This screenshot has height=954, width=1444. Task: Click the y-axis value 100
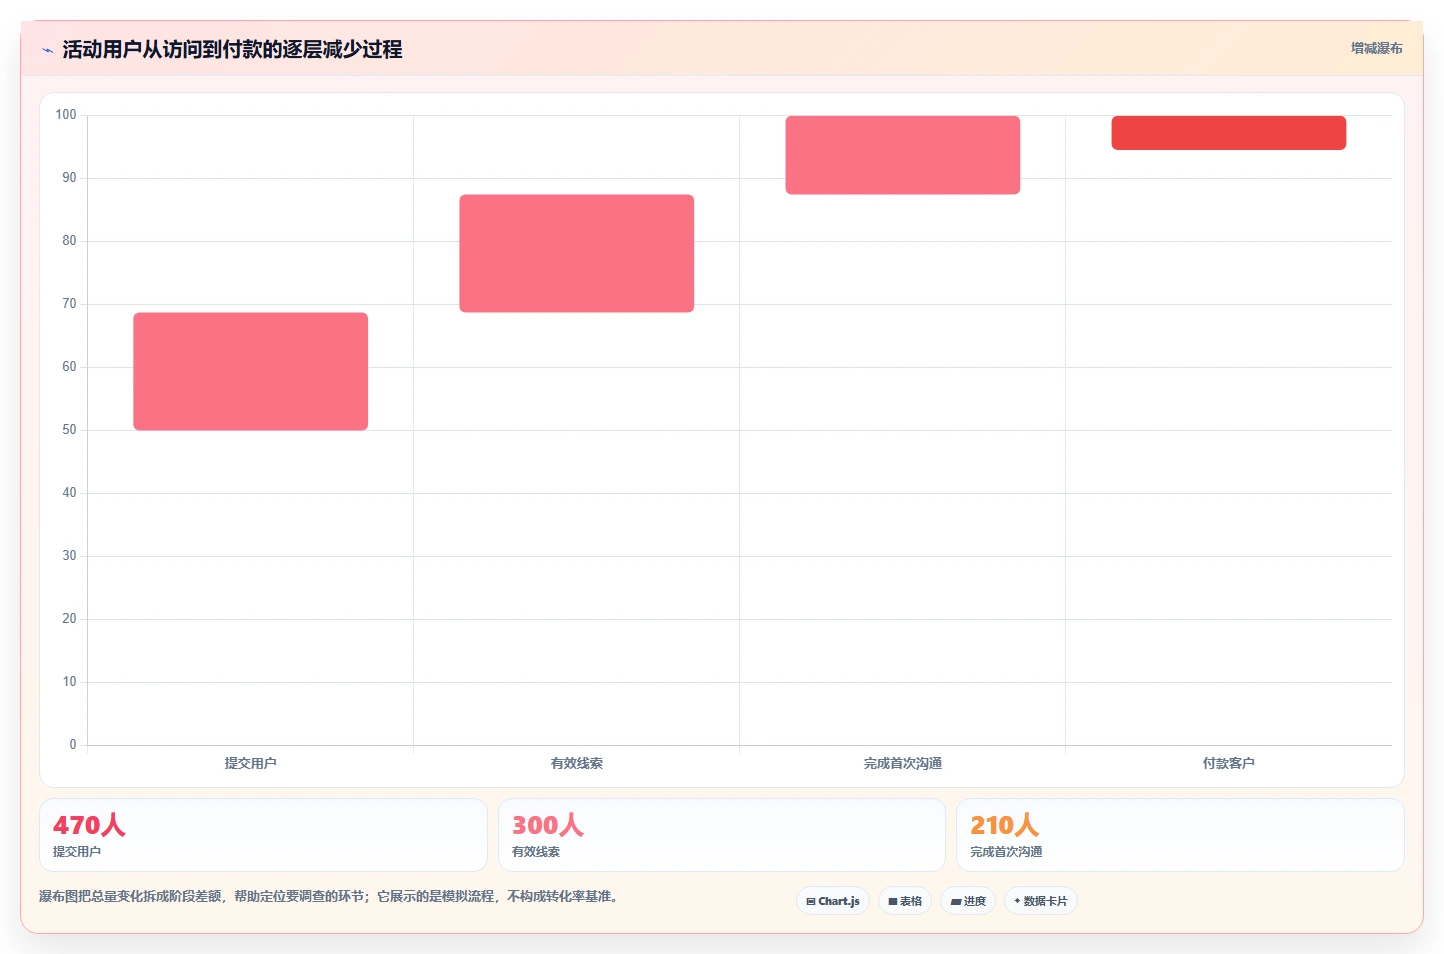(66, 115)
